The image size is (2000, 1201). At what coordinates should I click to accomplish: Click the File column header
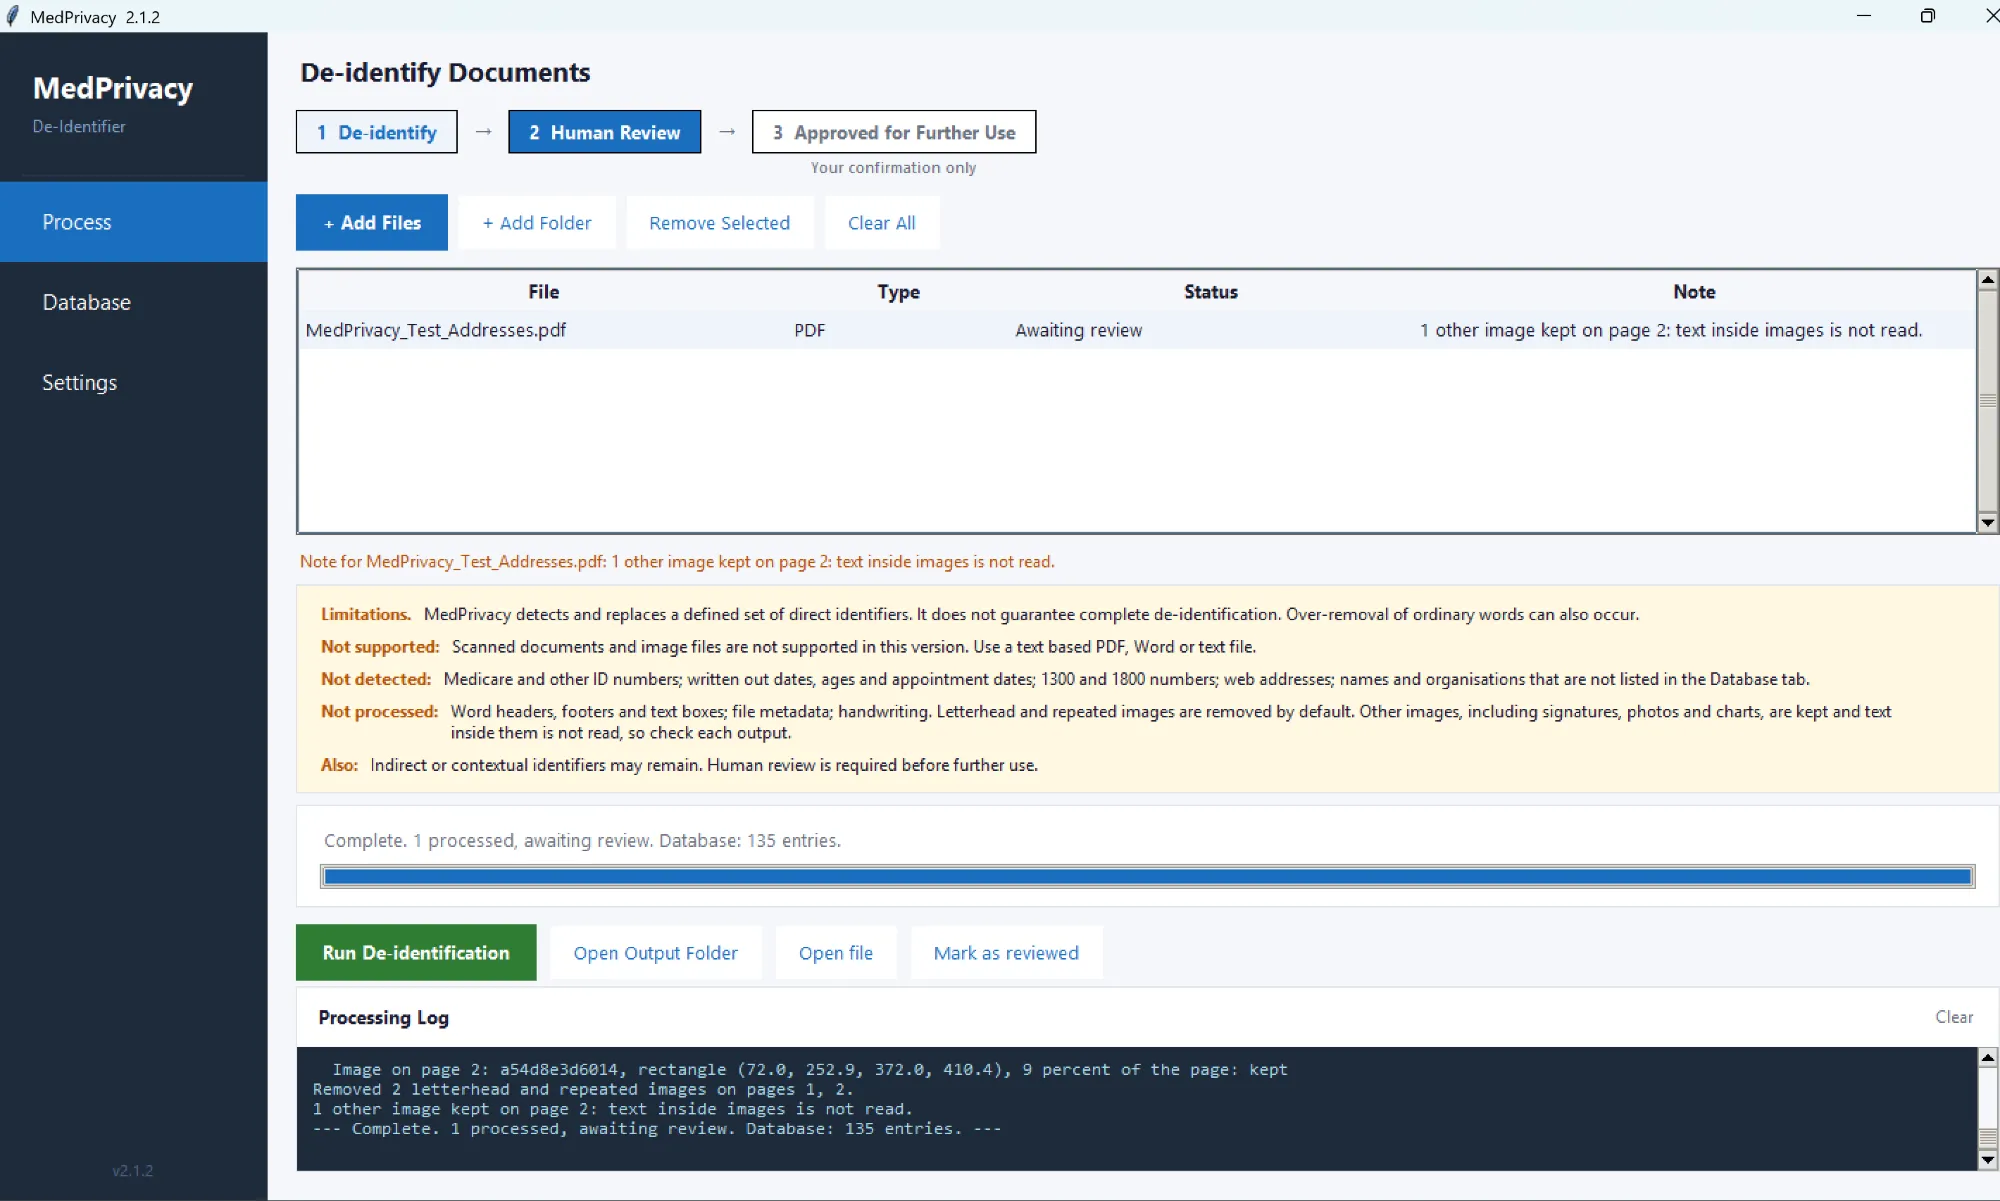543,292
